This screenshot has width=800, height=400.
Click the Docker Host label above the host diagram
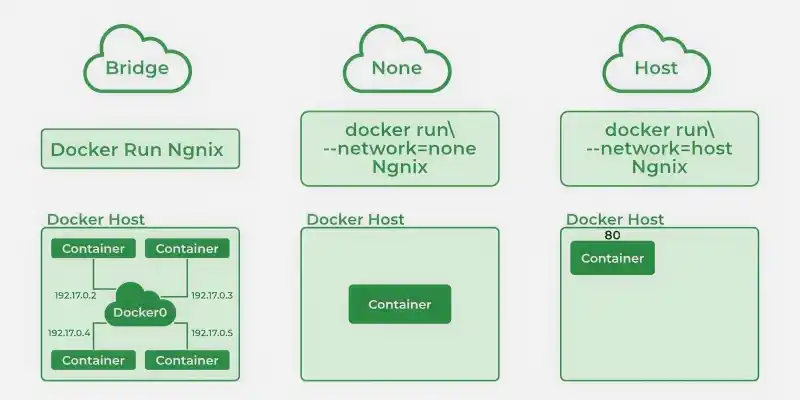(x=615, y=219)
